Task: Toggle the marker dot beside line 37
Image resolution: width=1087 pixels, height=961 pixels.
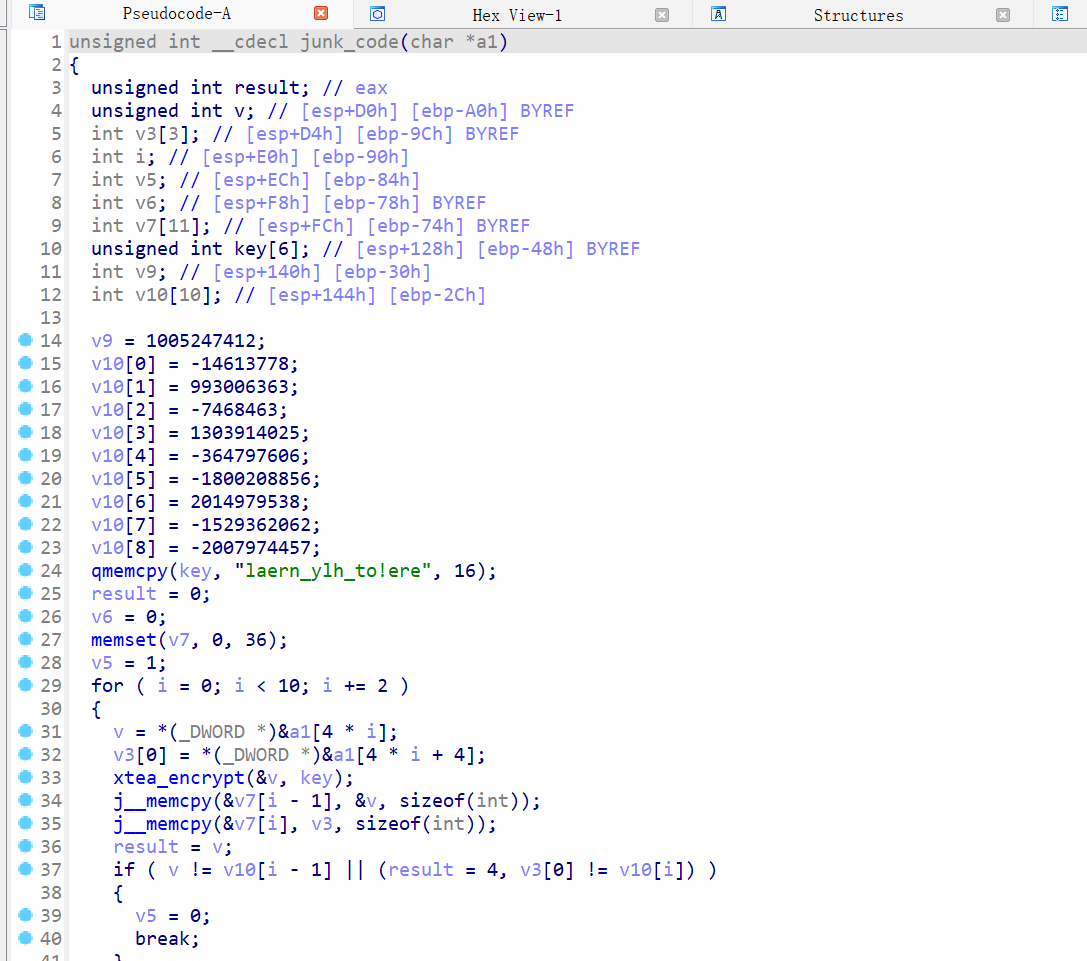Action: [x=26, y=869]
